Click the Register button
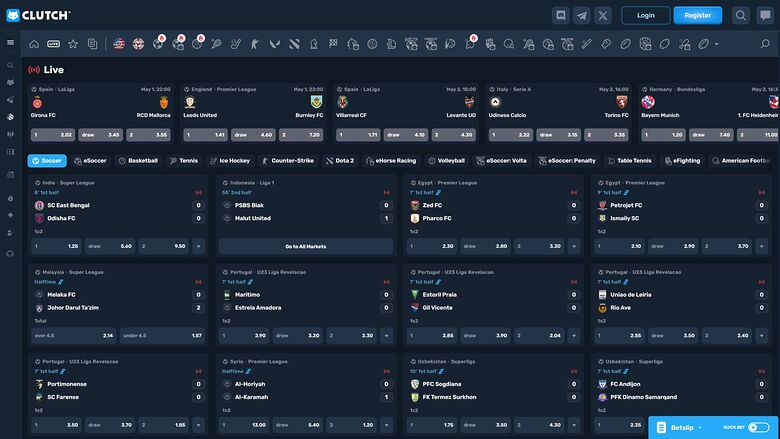The height and width of the screenshot is (439, 780). click(697, 15)
